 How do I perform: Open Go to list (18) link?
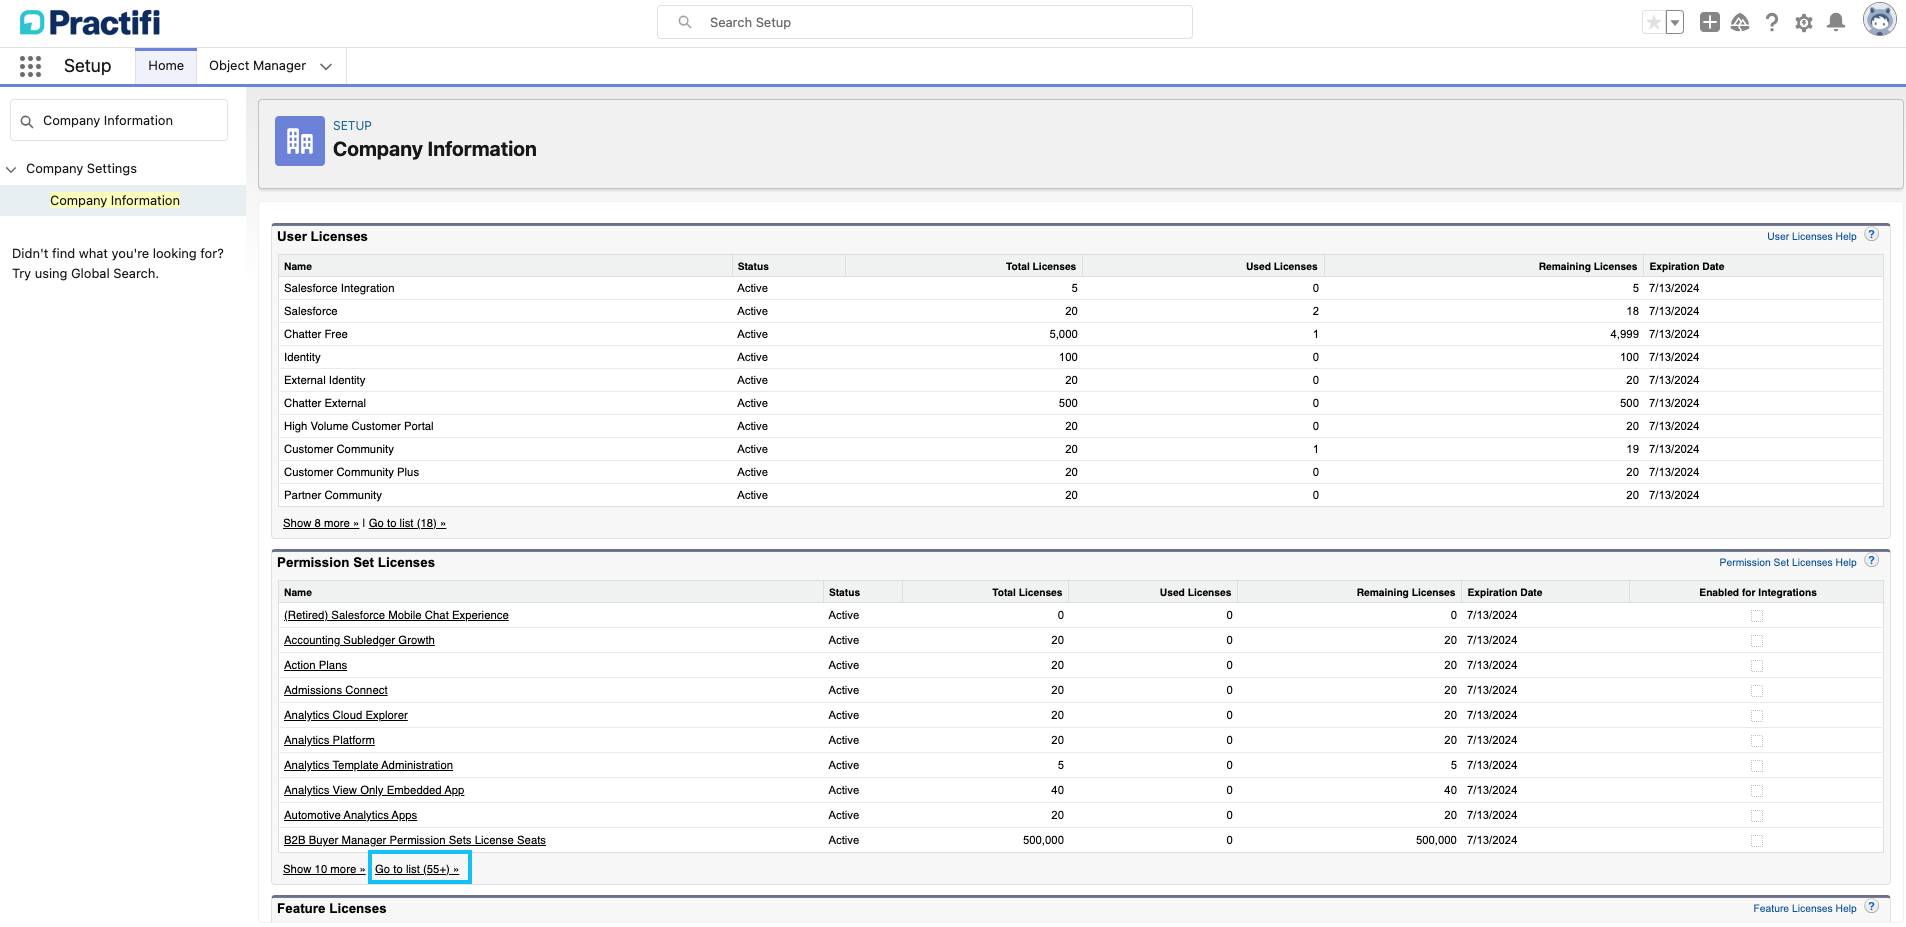point(407,523)
